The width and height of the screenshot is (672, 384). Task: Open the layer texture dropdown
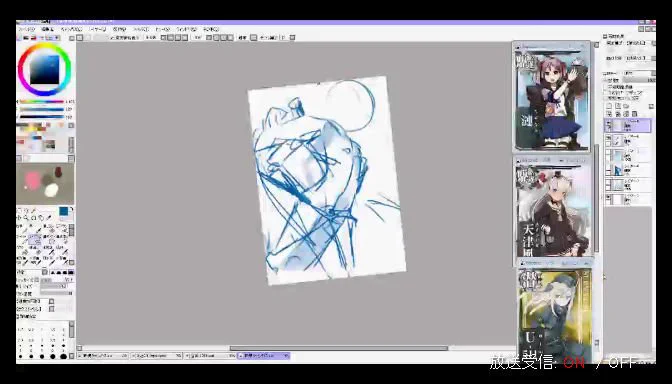click(641, 43)
